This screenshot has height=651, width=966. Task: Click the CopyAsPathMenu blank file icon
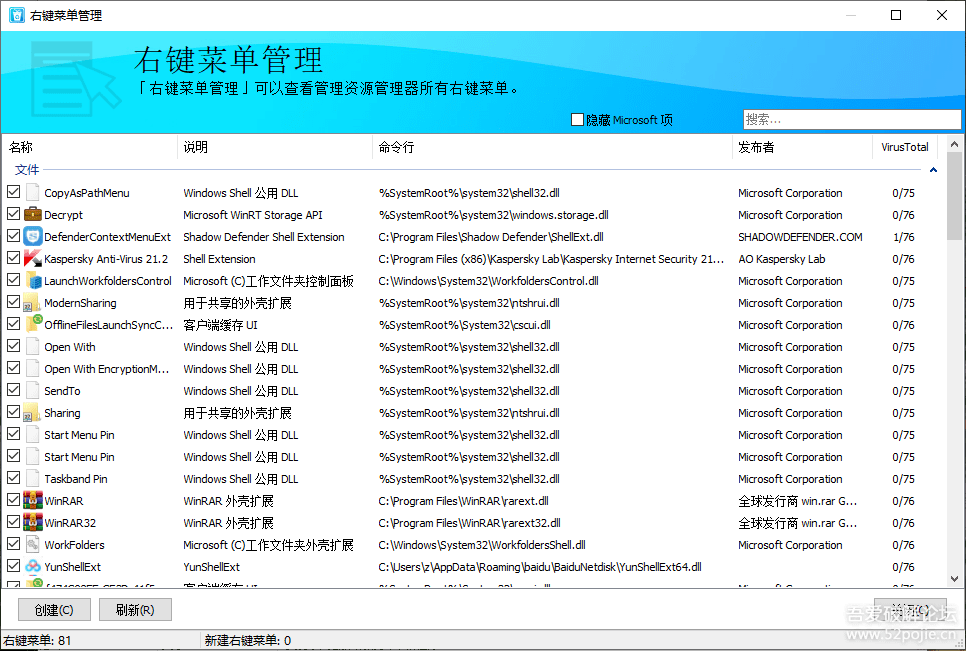(33, 193)
